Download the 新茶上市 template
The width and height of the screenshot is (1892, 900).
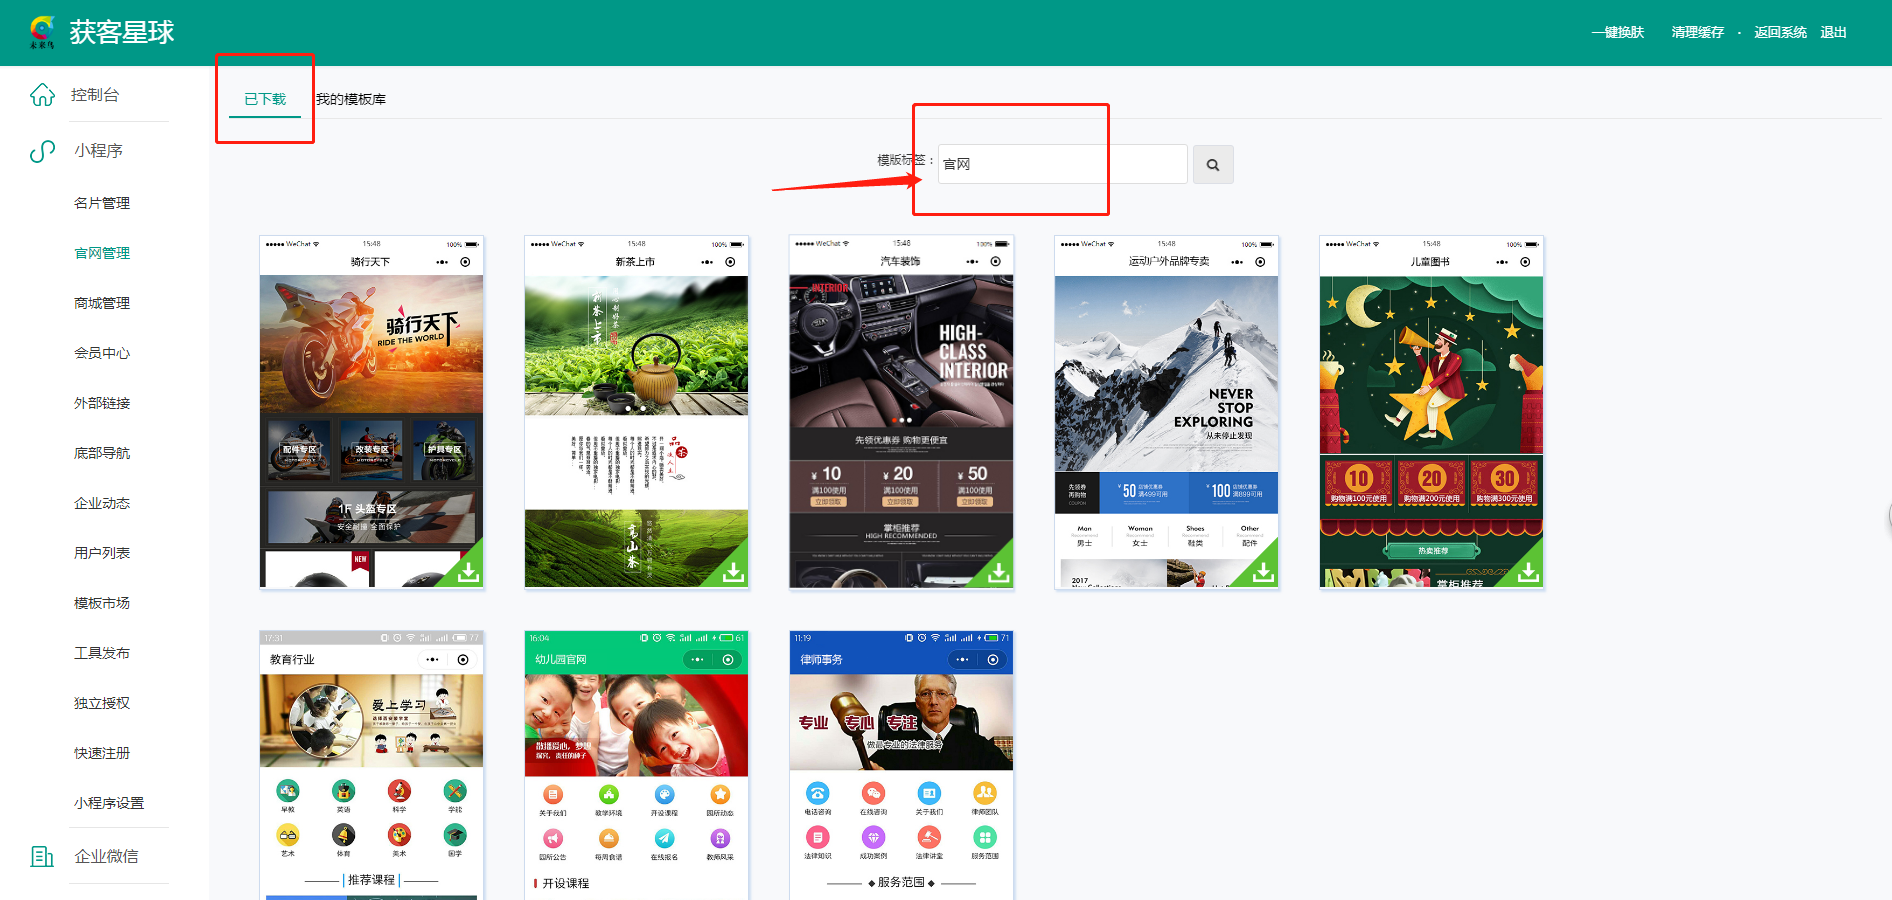pyautogui.click(x=733, y=572)
